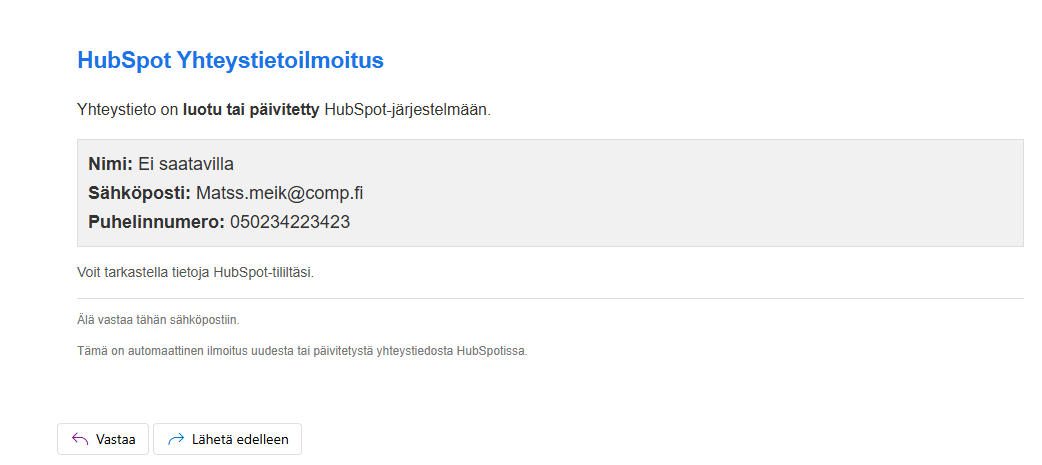
Task: Click the bold 'Puhelinnumero:' label
Action: [x=156, y=222]
